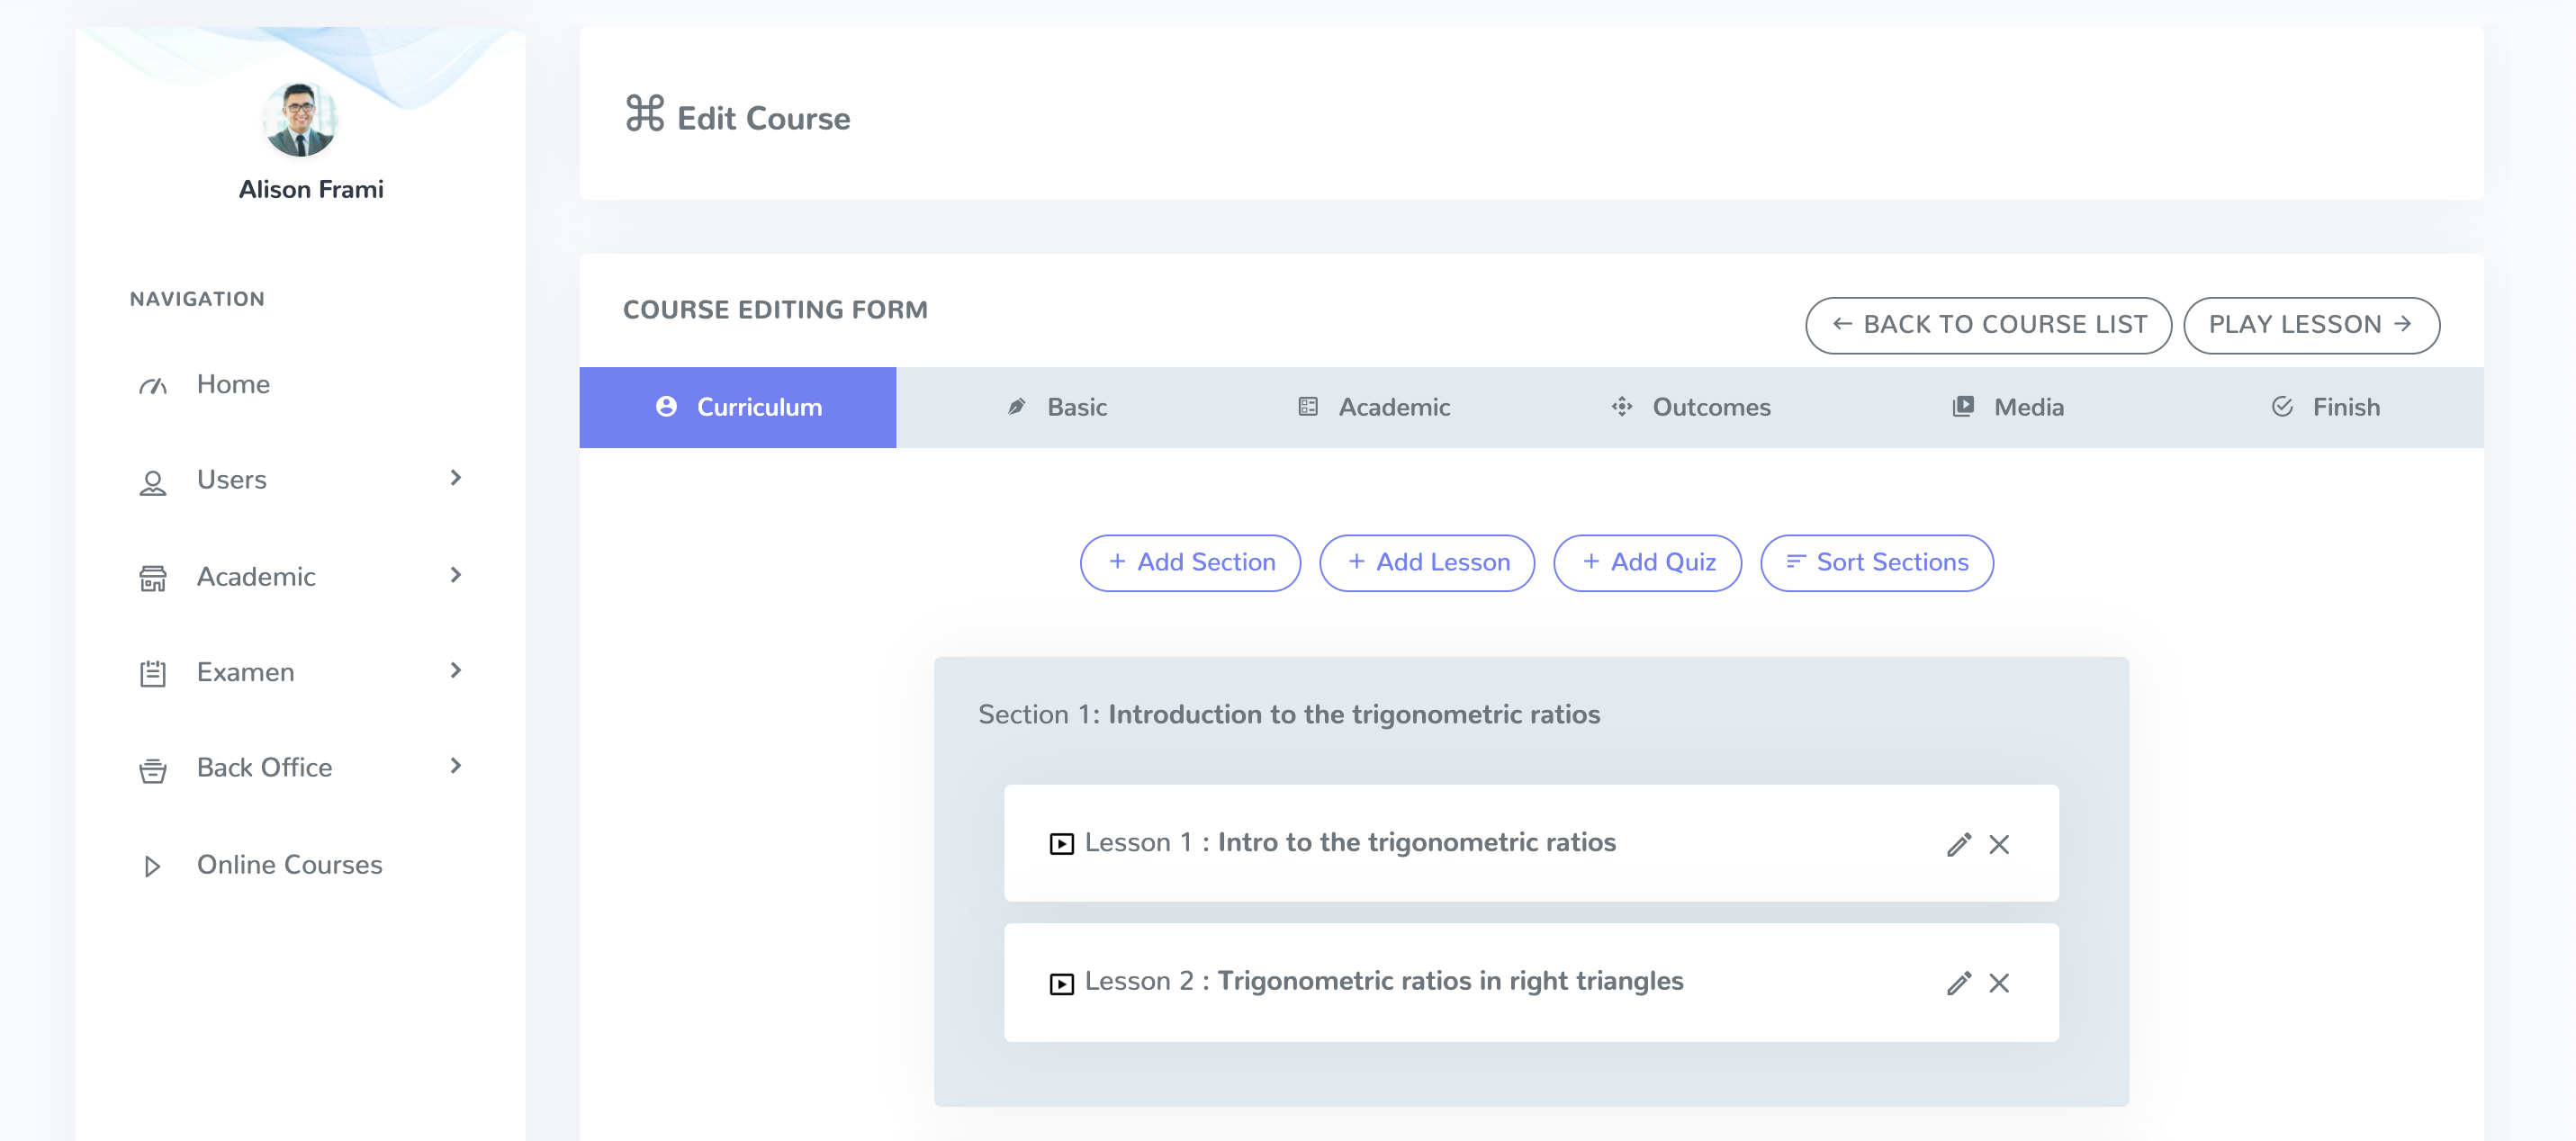This screenshot has width=2576, height=1141.
Task: Expand the Users menu chevron
Action: coord(456,478)
